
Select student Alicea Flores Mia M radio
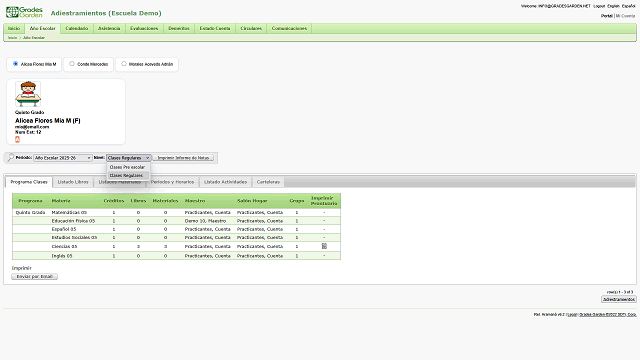pyautogui.click(x=16, y=64)
